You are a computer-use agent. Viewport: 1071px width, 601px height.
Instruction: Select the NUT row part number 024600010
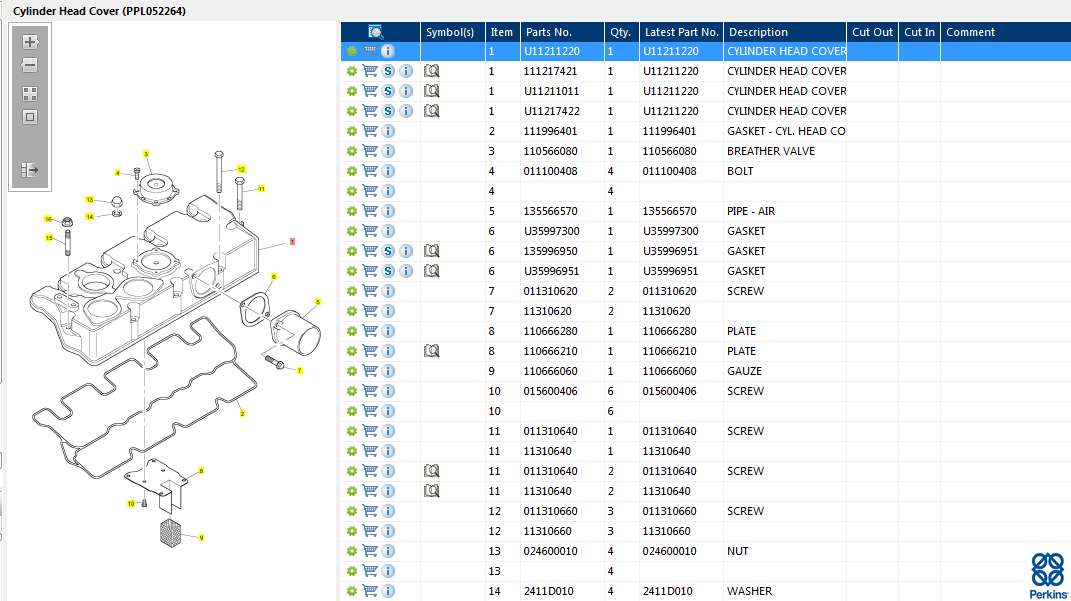(551, 551)
